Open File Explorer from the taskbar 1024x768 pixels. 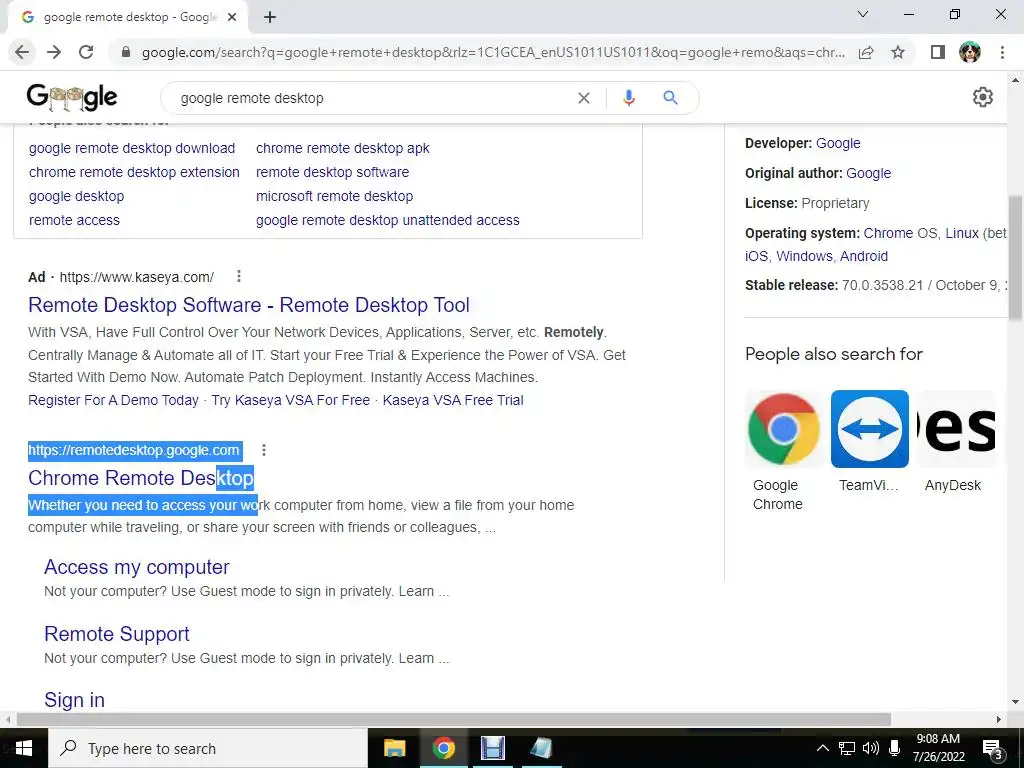[x=394, y=748]
